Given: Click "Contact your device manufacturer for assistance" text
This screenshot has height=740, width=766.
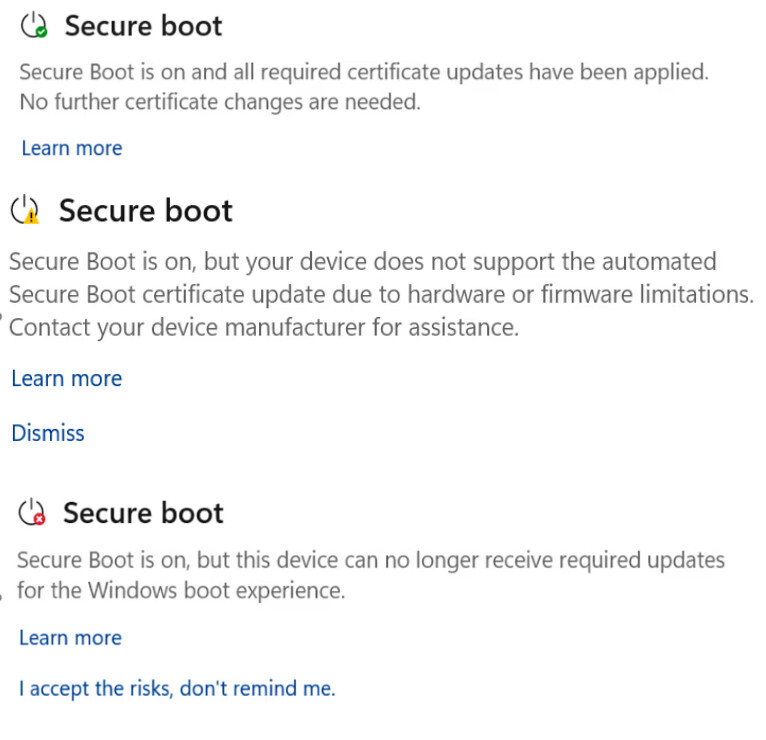Looking at the screenshot, I should coord(264,327).
